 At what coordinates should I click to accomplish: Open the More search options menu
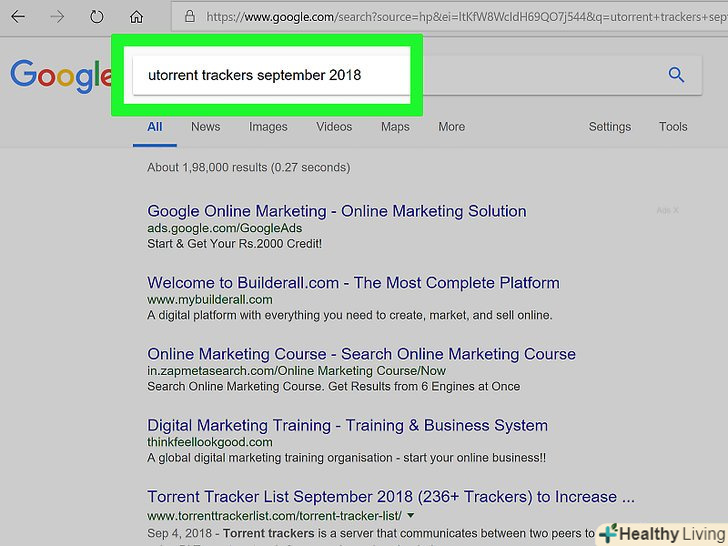(451, 127)
